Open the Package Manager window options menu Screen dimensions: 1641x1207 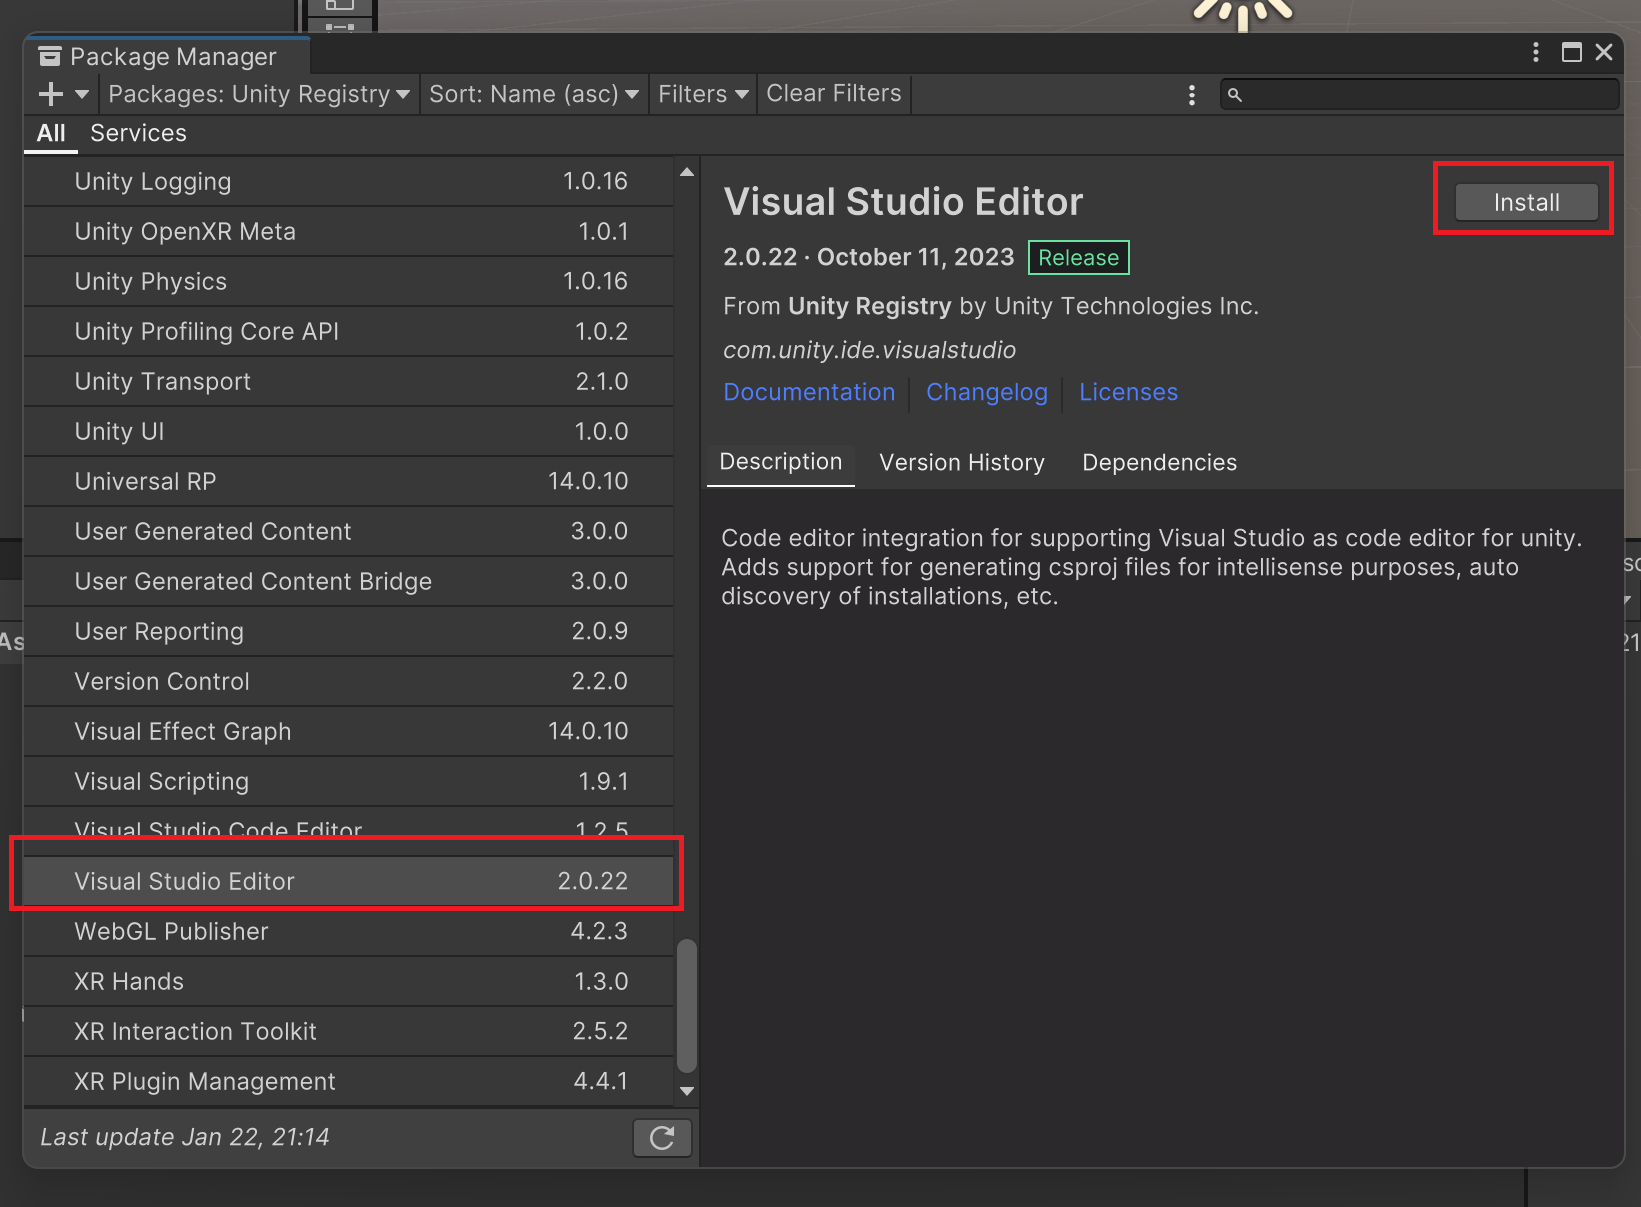pos(1536,52)
